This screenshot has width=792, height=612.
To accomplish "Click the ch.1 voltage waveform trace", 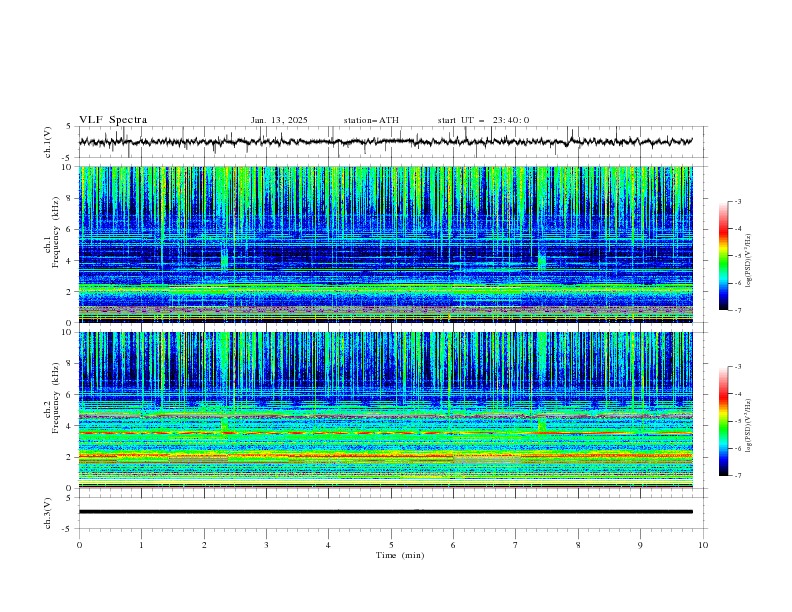I will (385, 141).
